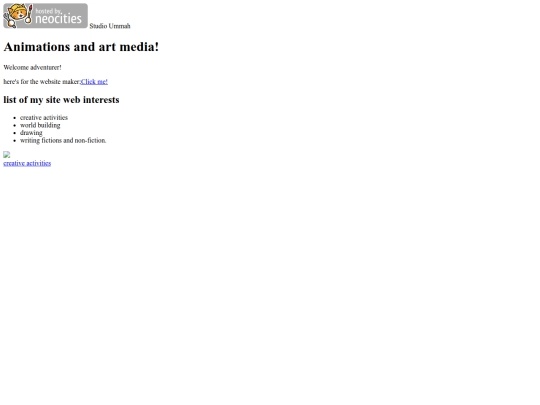Click the 'Animations and art media!' heading
The width and height of the screenshot is (540, 405).
tap(81, 46)
